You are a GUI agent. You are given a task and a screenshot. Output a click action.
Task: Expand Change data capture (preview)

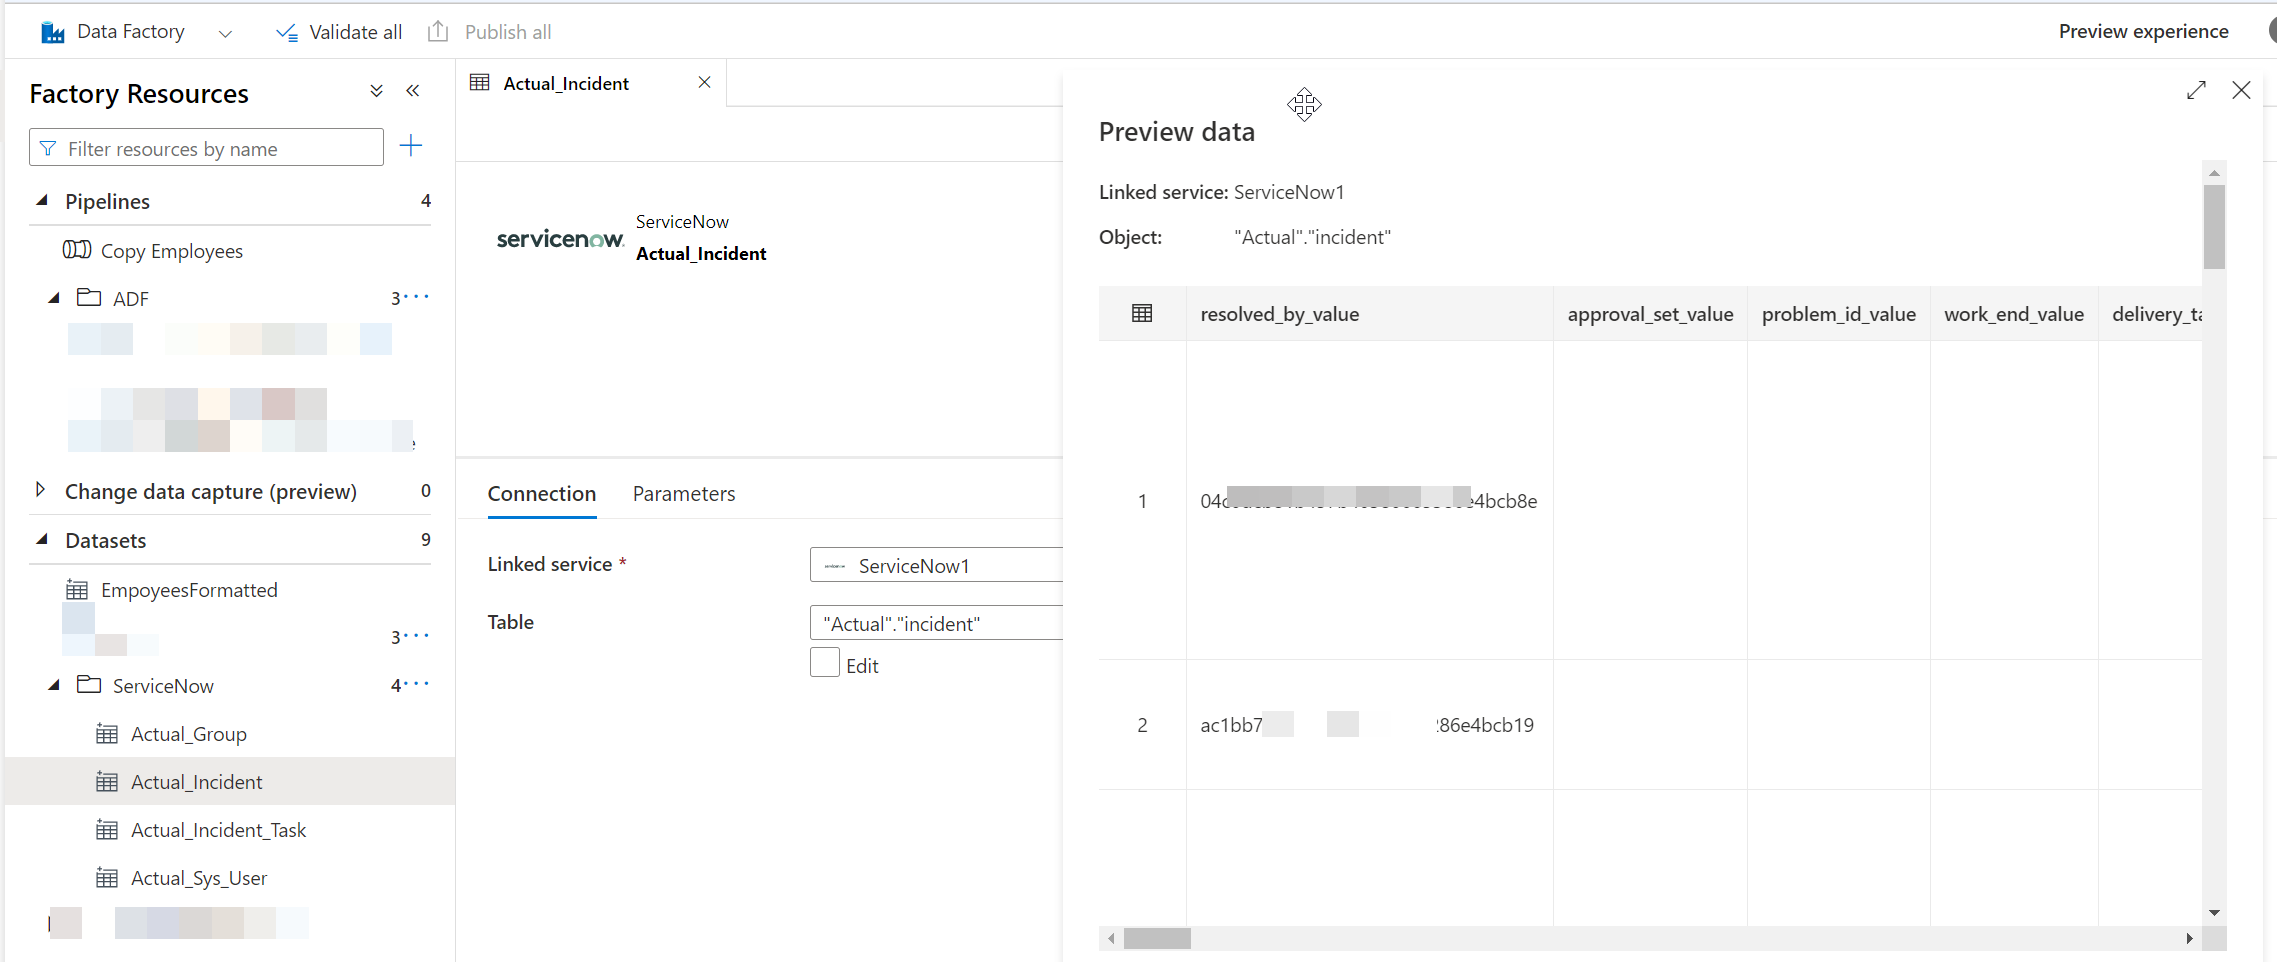[x=40, y=490]
